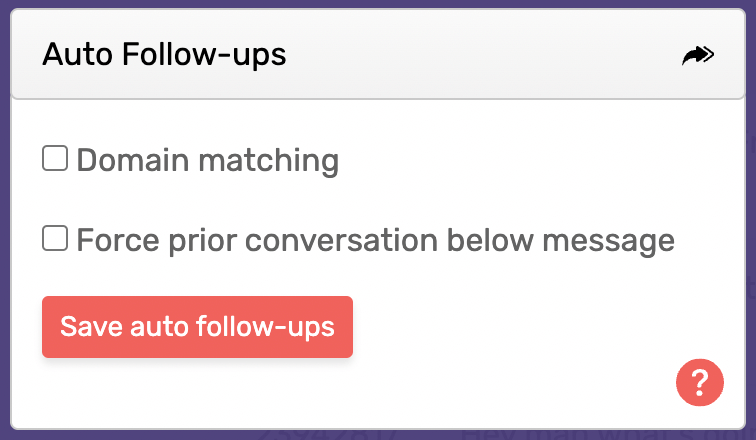This screenshot has height=440, width=756.
Task: Collapse the Auto Follow-ups panel header bar
Action: pyautogui.click(x=378, y=54)
